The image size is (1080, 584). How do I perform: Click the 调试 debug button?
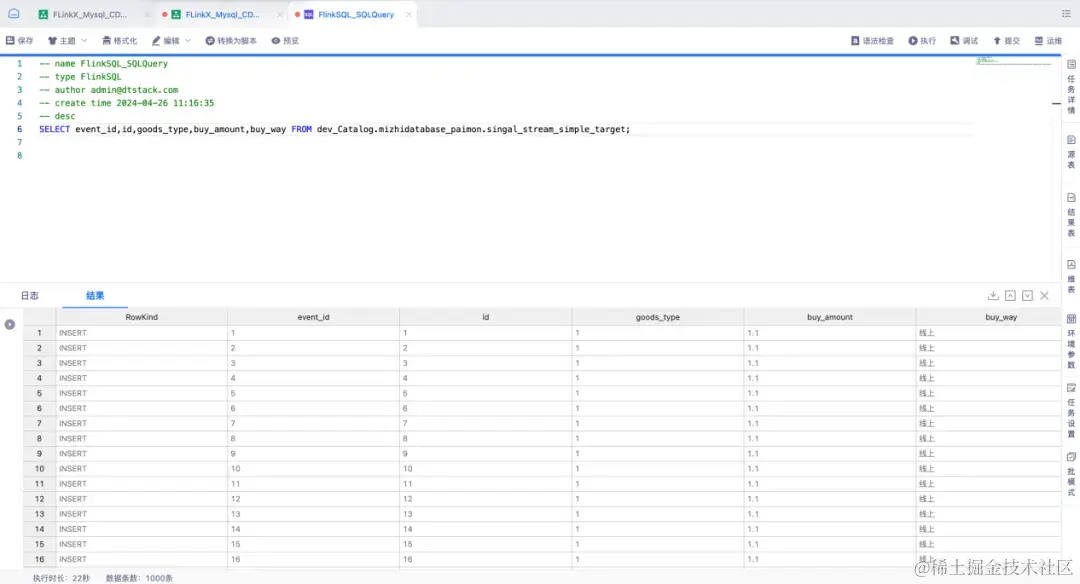pyautogui.click(x=964, y=41)
